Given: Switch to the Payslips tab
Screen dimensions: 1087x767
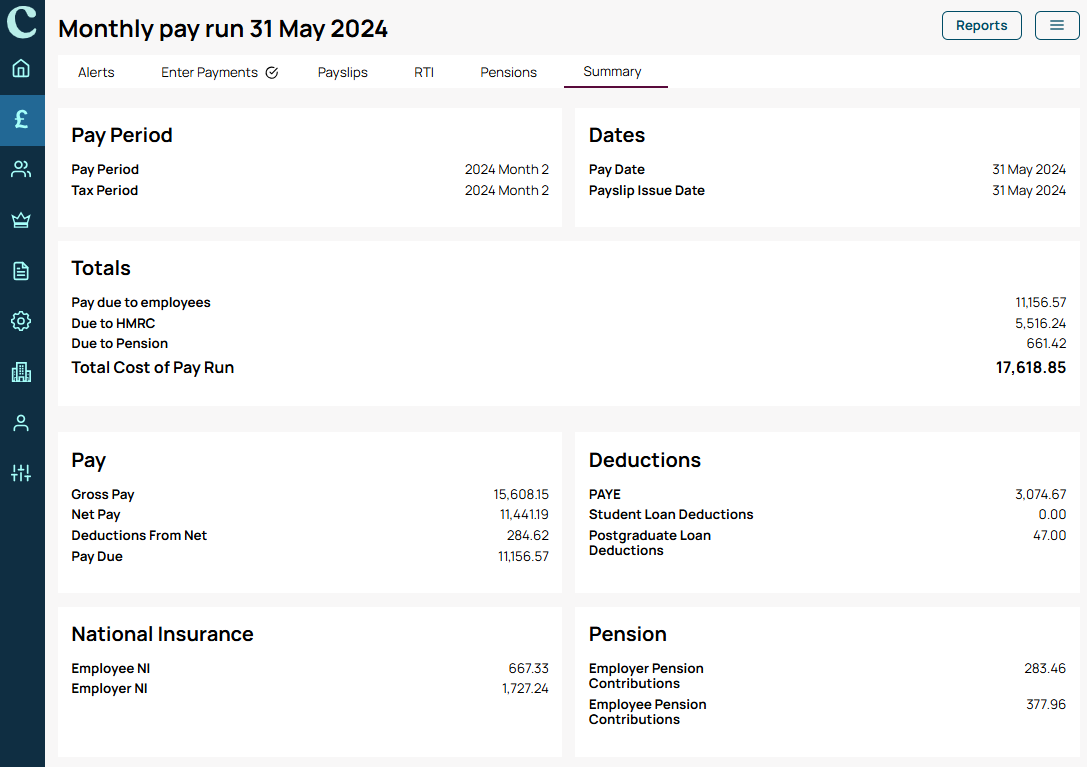Looking at the screenshot, I should coord(342,72).
